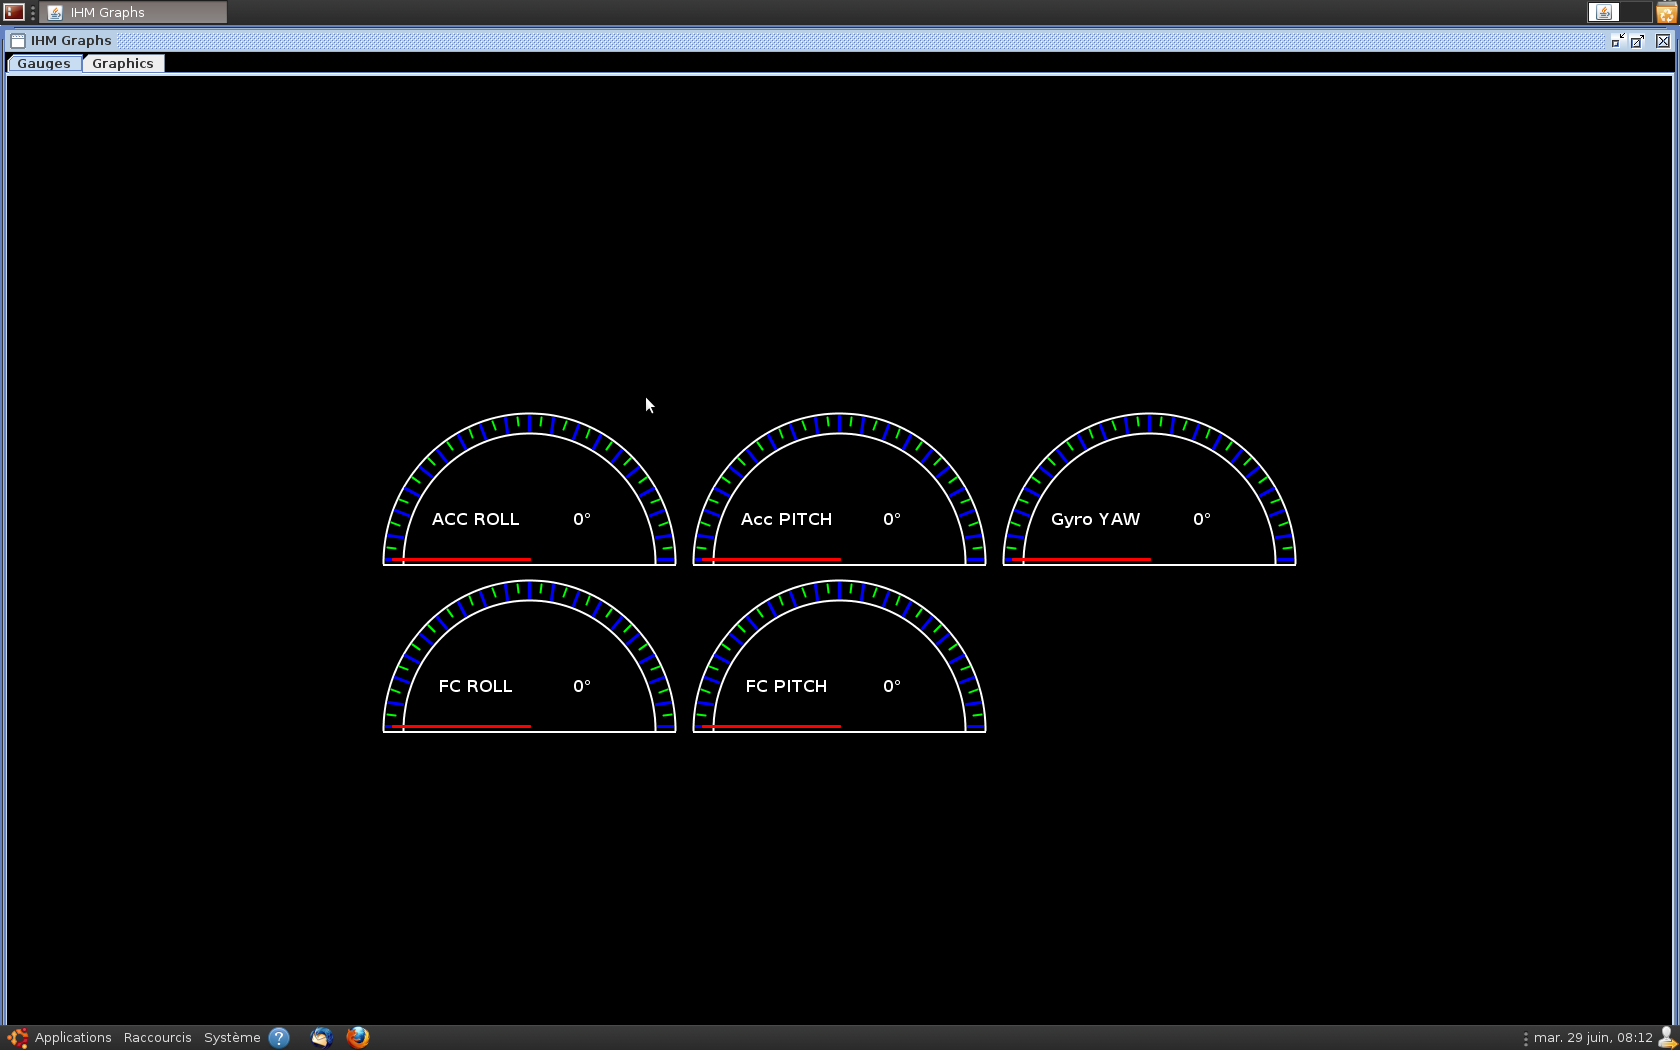1680x1050 pixels.
Task: Open the Système menu
Action: pyautogui.click(x=232, y=1037)
